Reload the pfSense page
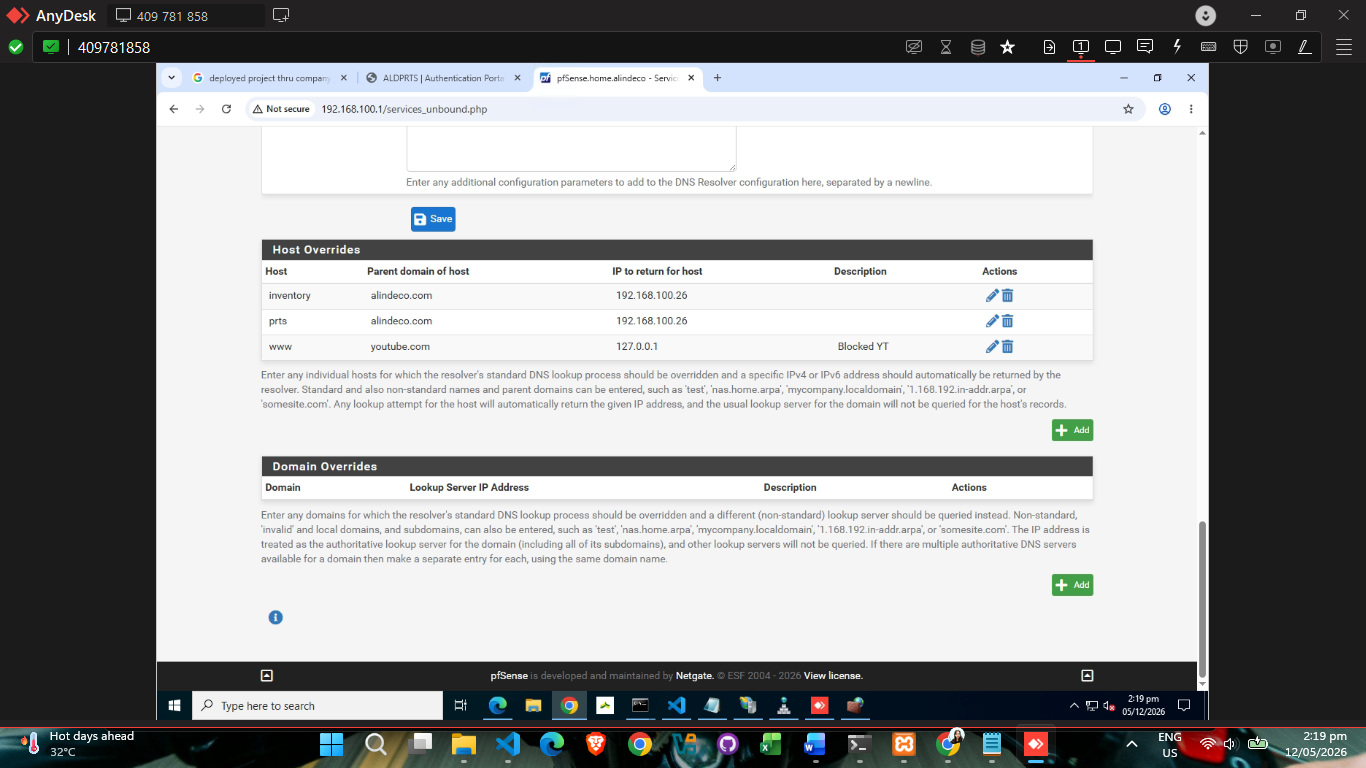Image resolution: width=1366 pixels, height=768 pixels. tap(227, 109)
